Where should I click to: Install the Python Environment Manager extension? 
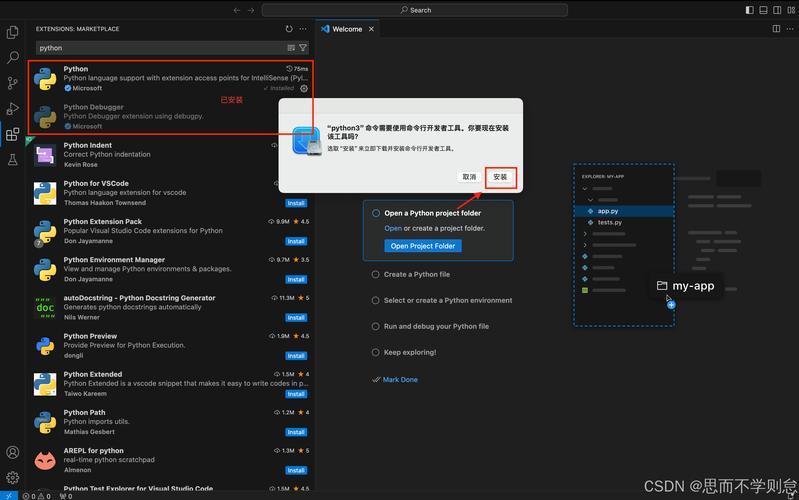[x=296, y=279]
